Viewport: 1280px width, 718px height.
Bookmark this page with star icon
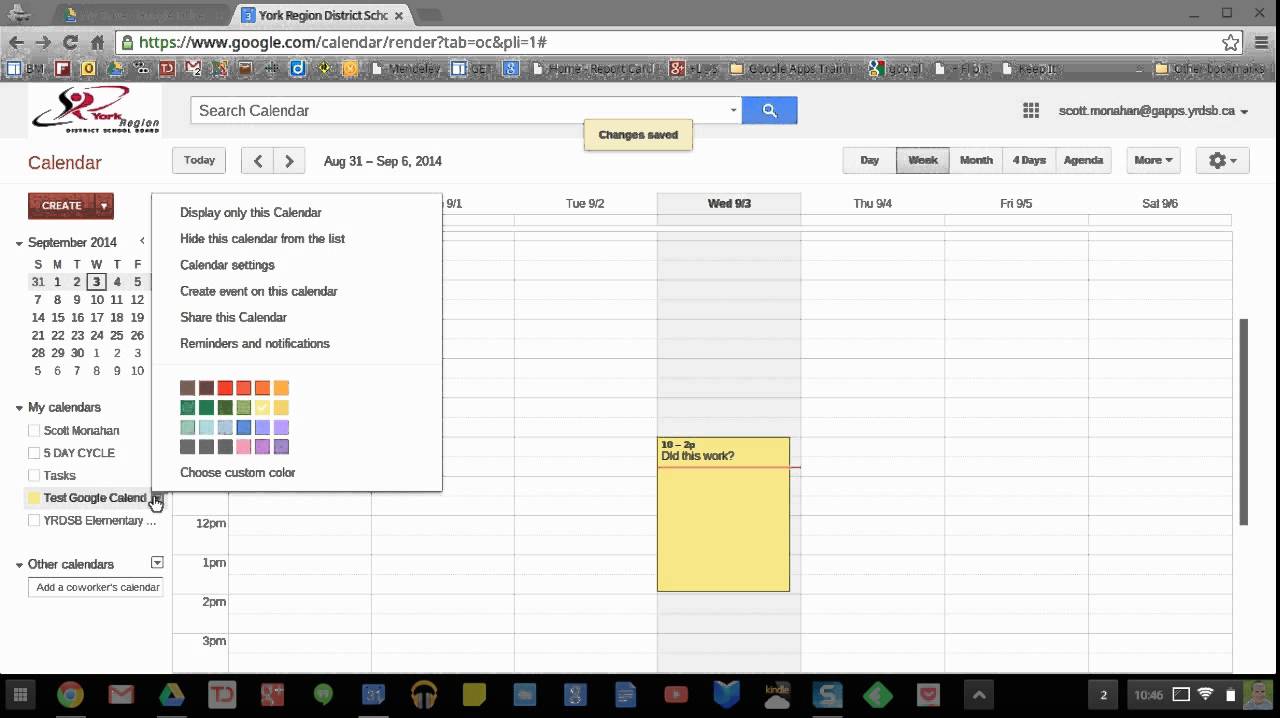point(1231,42)
